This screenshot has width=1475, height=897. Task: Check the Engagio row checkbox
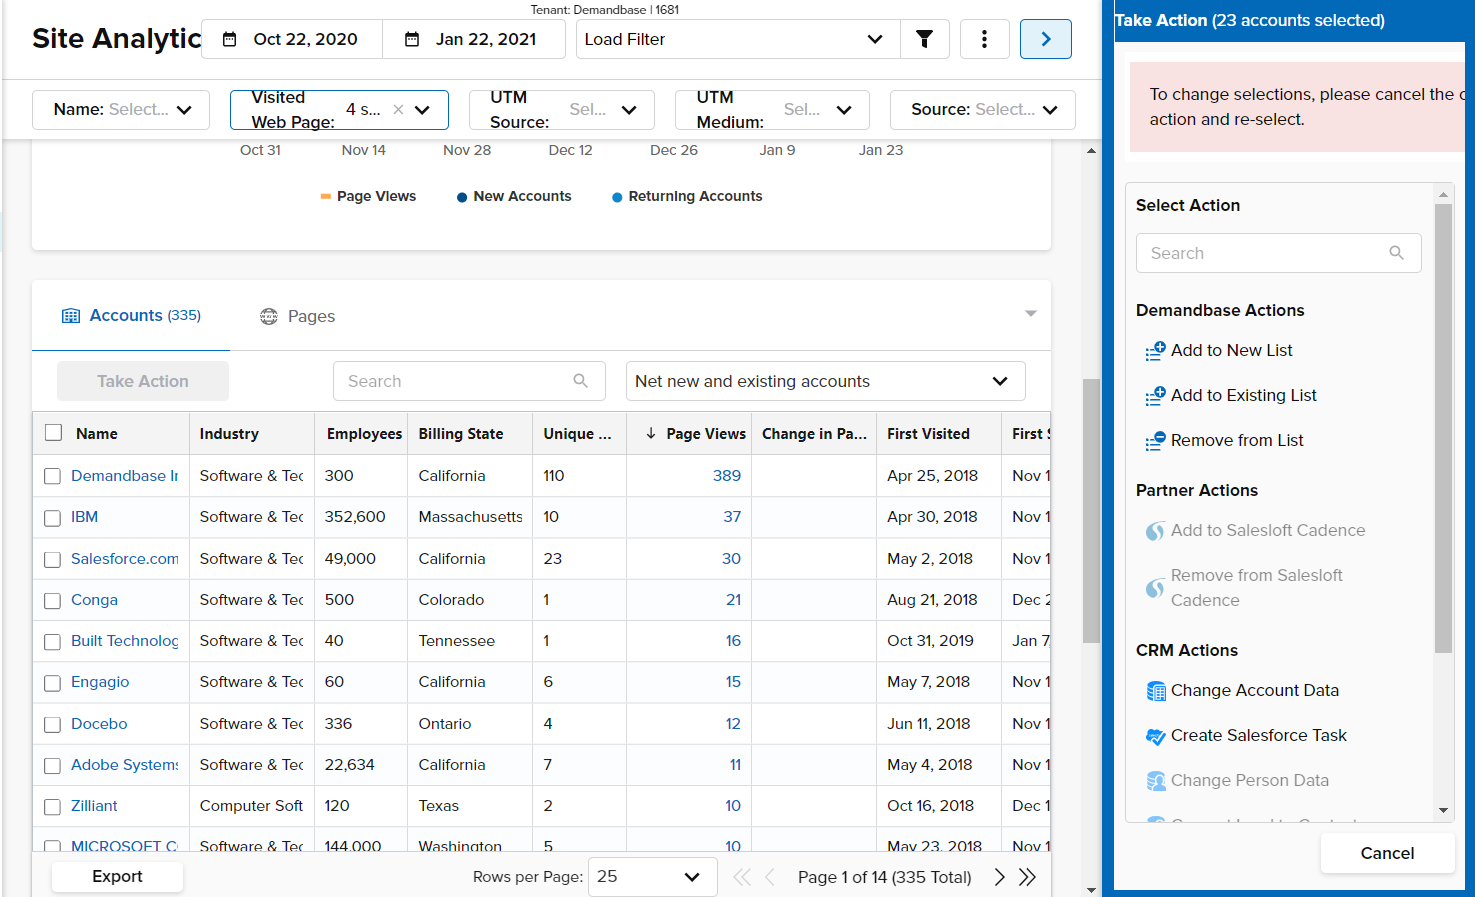pos(53,683)
